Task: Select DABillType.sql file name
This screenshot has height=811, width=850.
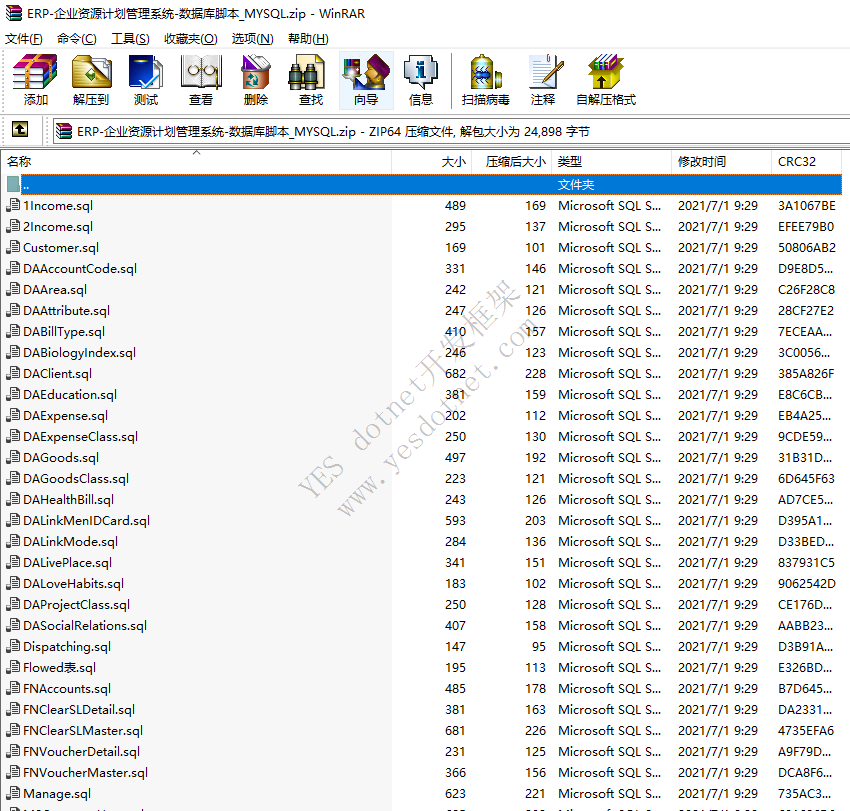Action: click(64, 332)
